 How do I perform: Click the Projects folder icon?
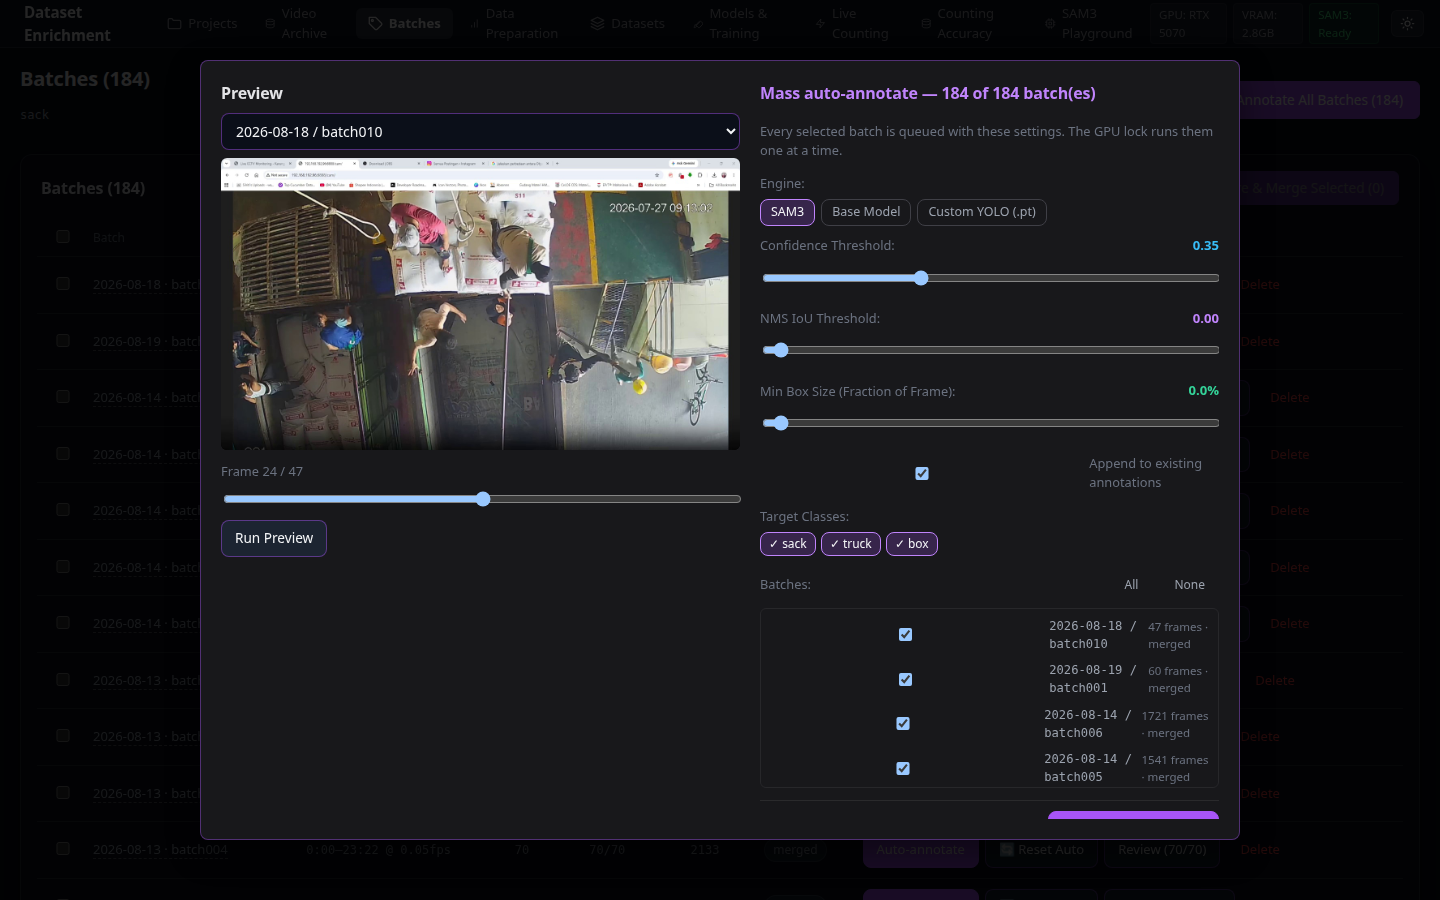click(x=175, y=23)
